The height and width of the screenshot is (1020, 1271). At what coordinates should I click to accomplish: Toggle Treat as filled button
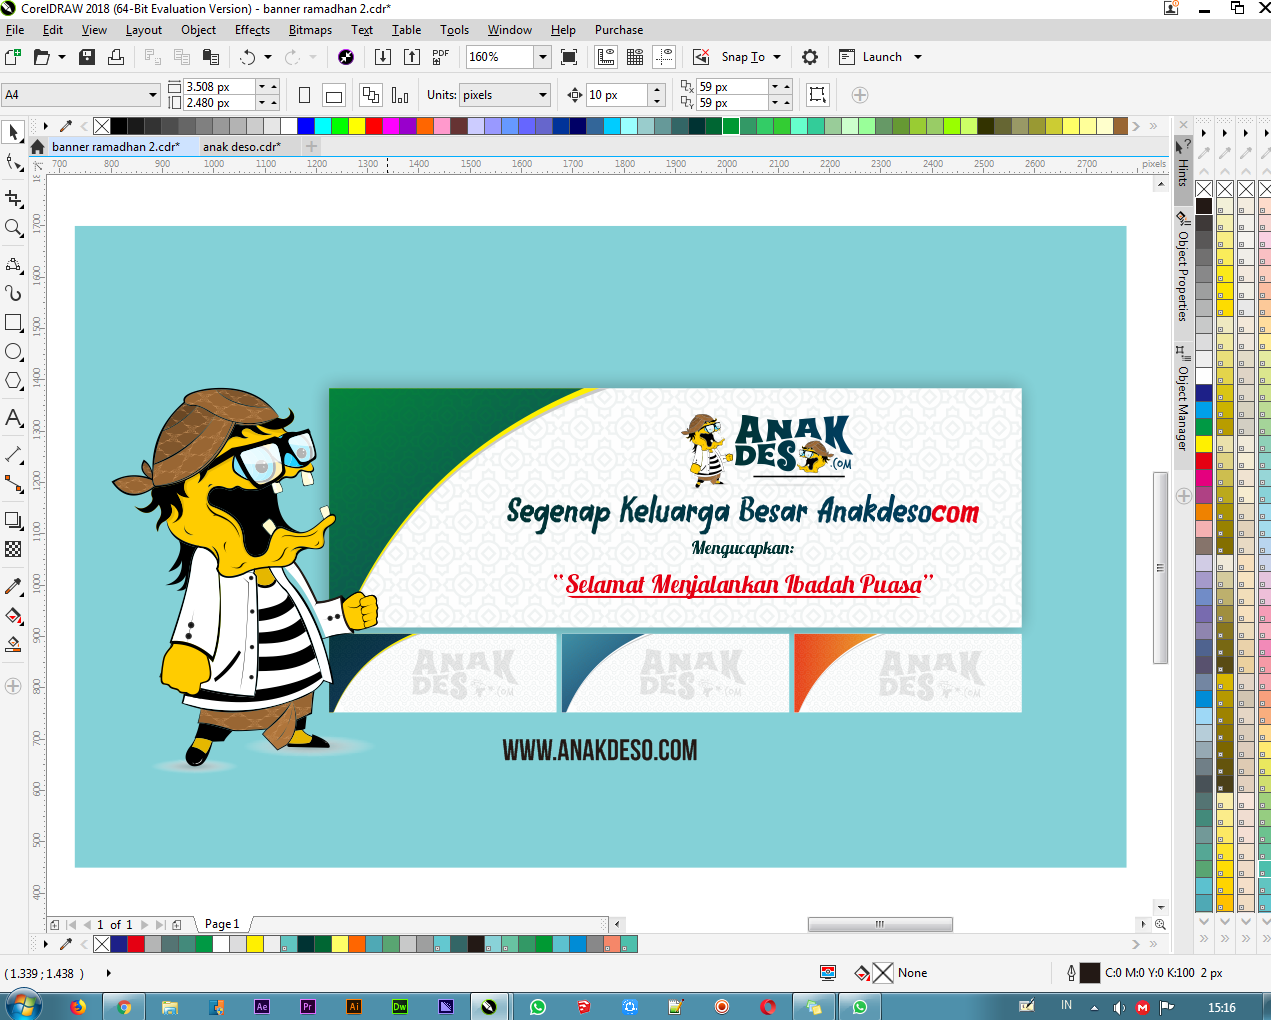coord(818,95)
